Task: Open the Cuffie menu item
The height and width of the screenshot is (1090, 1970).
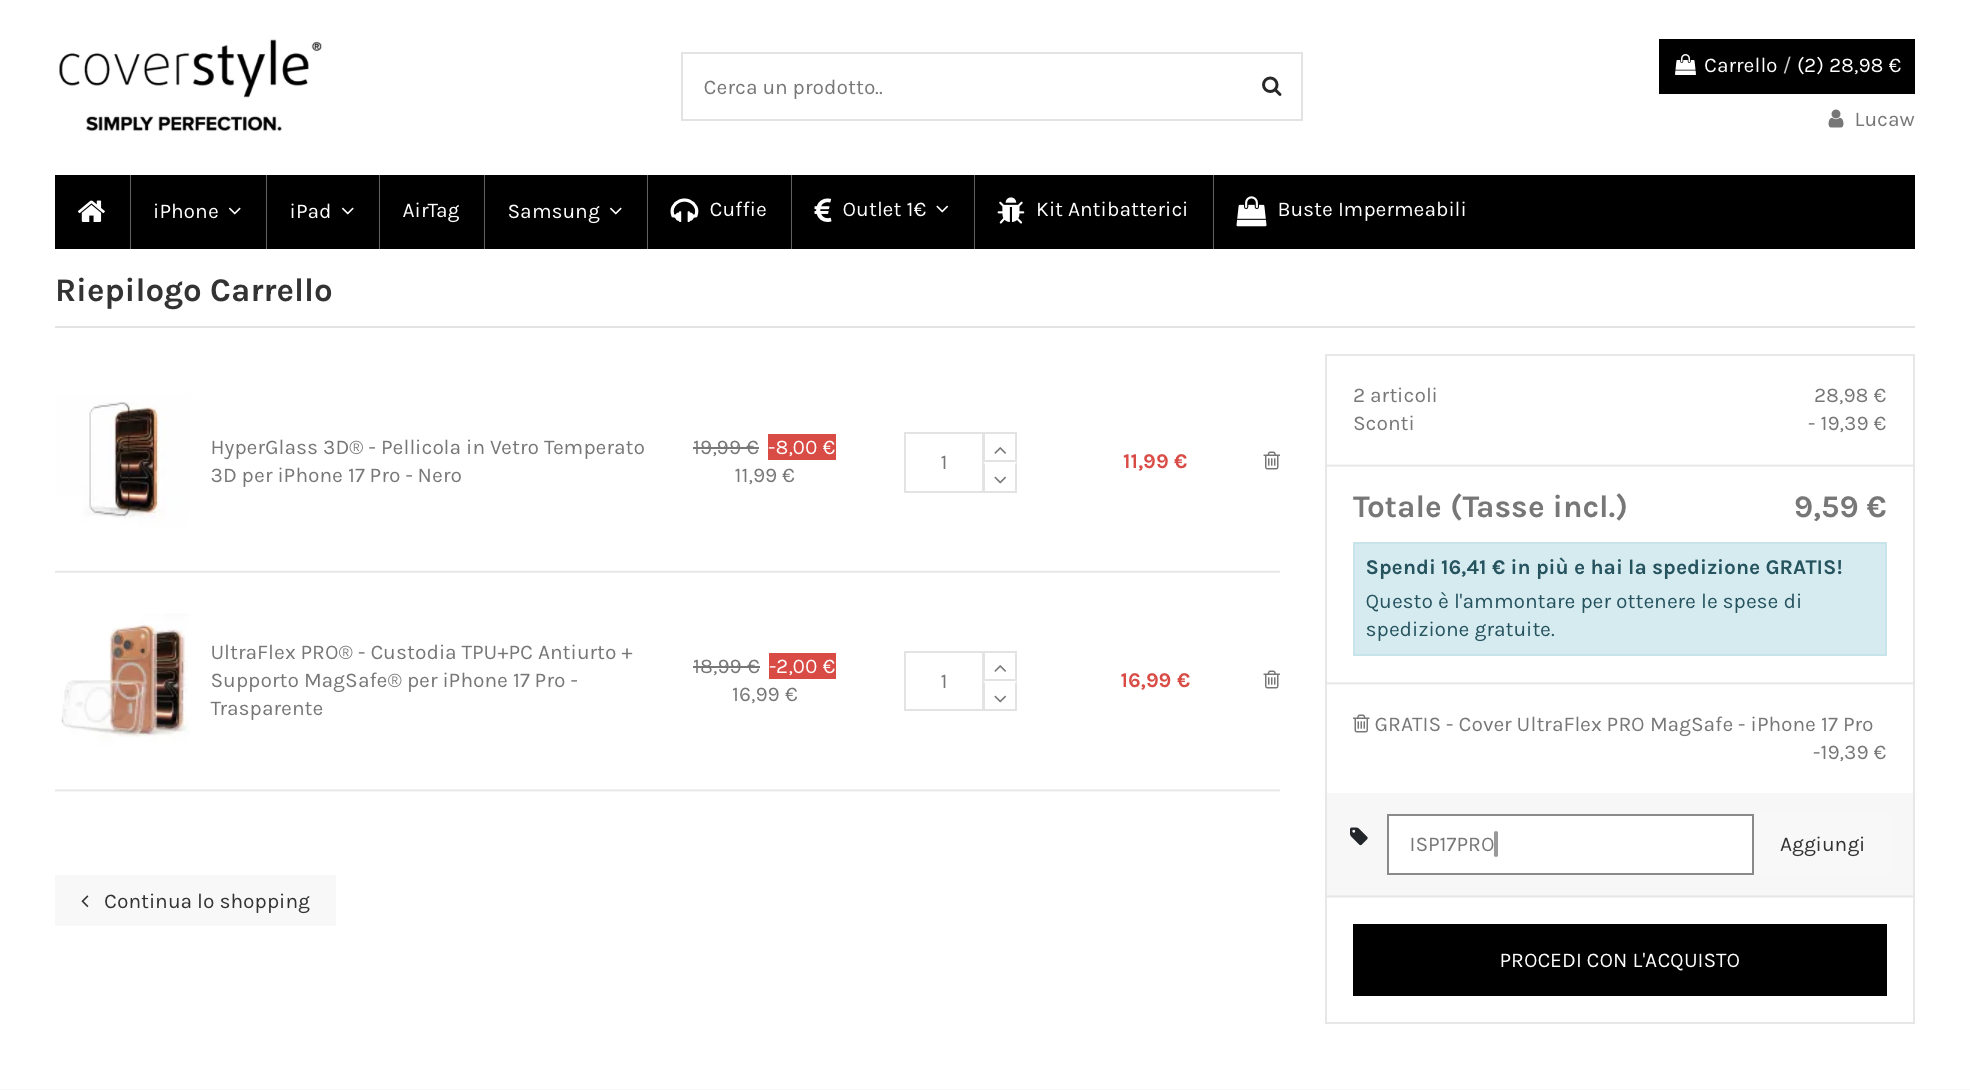Action: click(719, 212)
